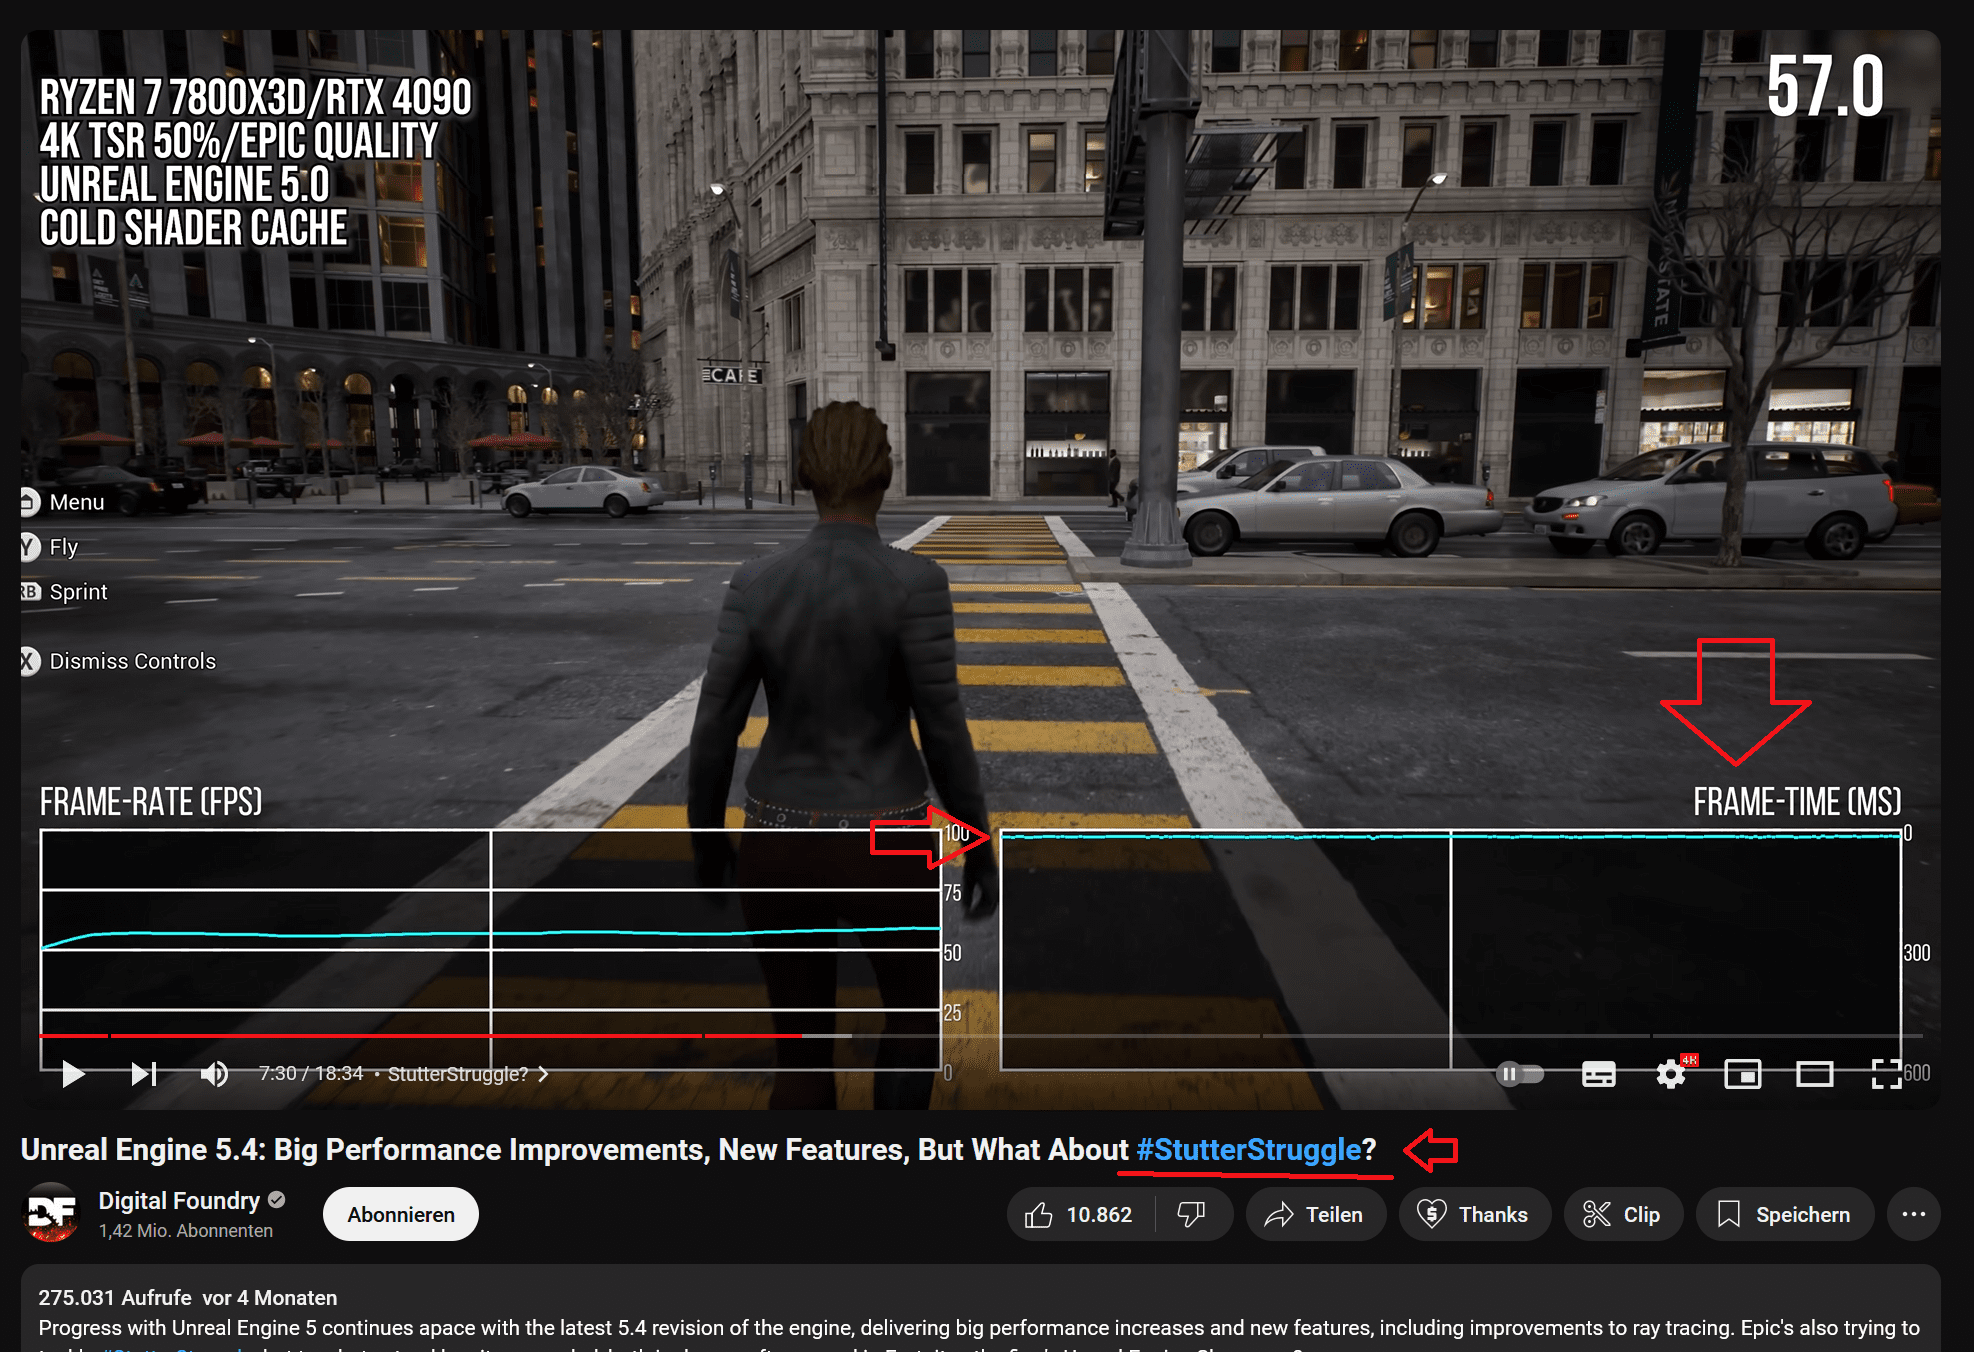The height and width of the screenshot is (1352, 1974).
Task: Send a Thanks to the creator
Action: coord(1474,1214)
